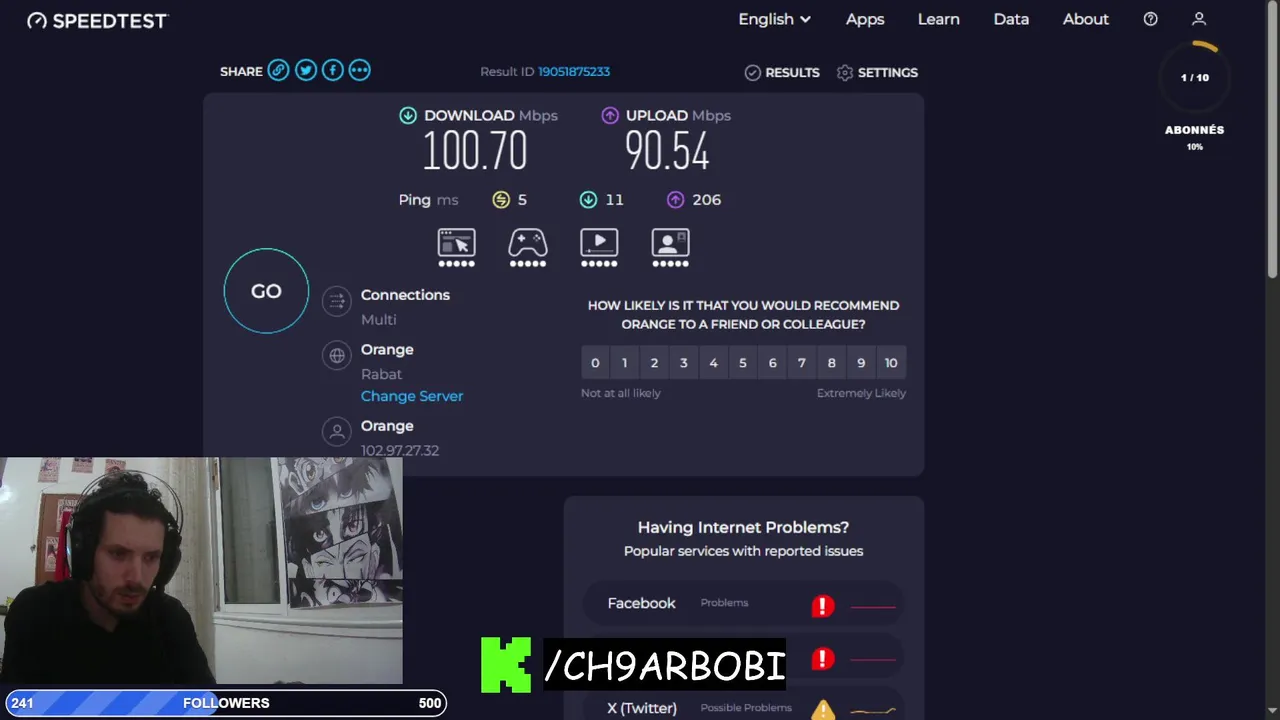Click the idle latency ping icon
Screen dimensions: 1280x720
point(501,200)
